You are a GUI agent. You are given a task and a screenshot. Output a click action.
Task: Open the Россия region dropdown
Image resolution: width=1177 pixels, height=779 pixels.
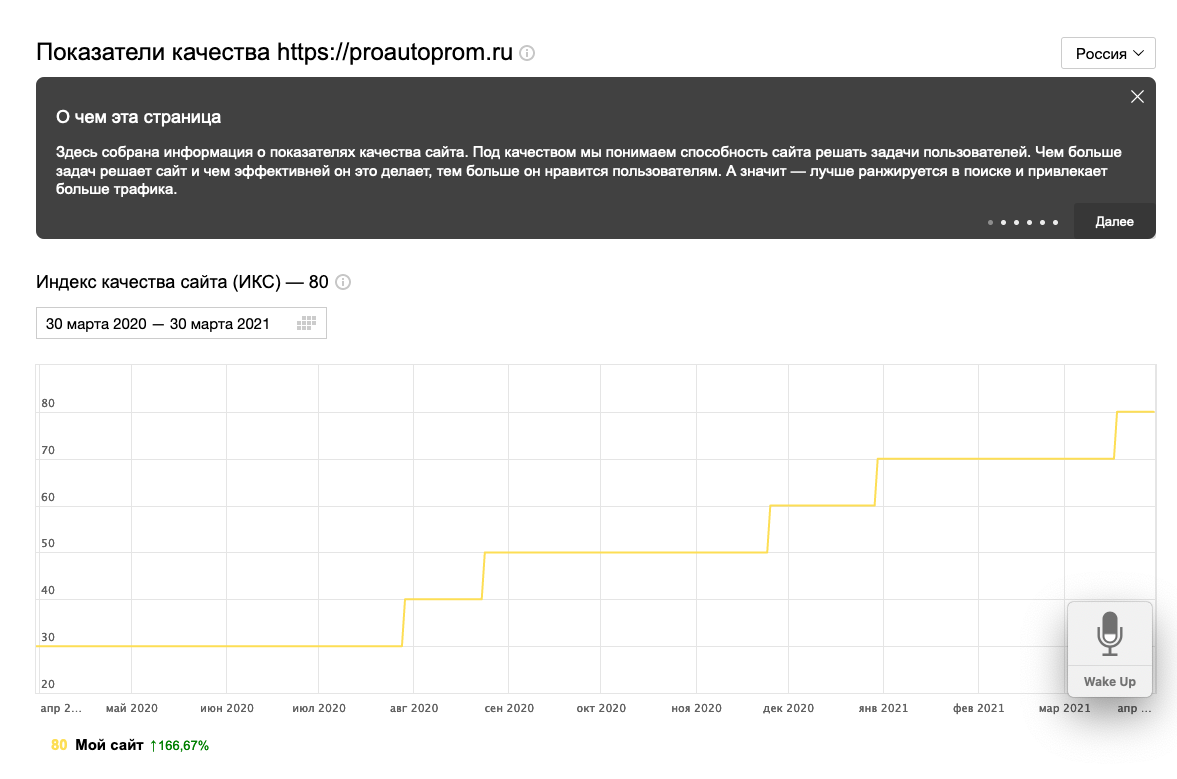click(x=1108, y=53)
